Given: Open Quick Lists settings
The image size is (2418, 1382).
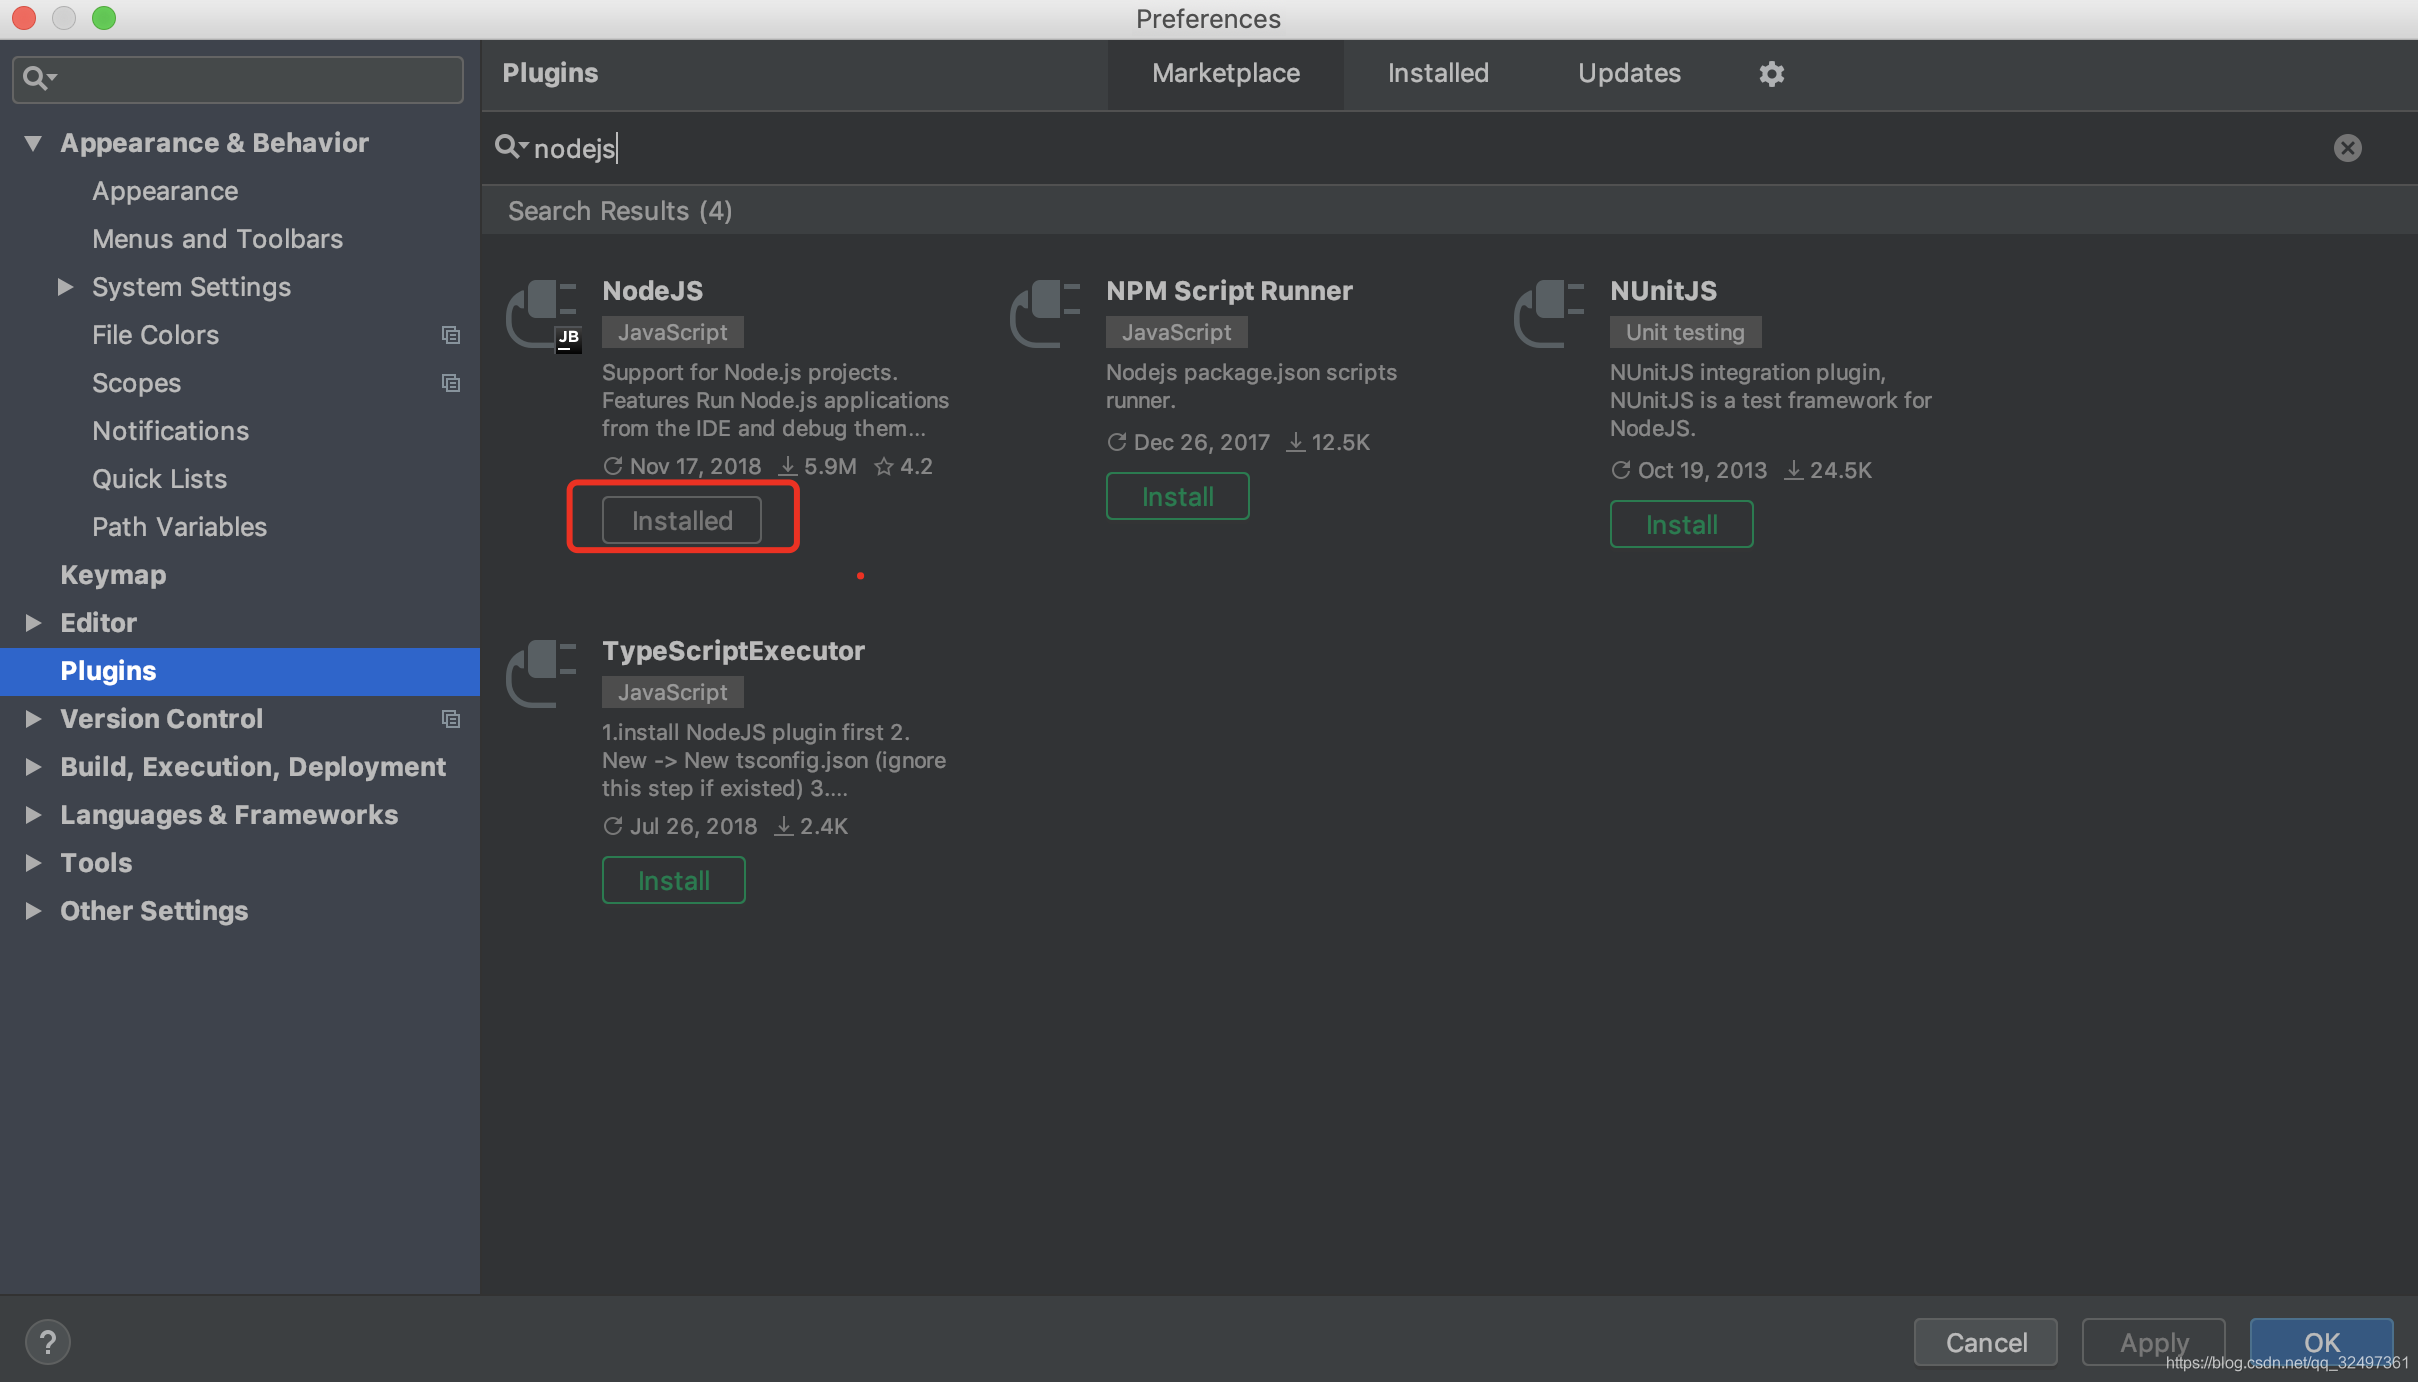Looking at the screenshot, I should (159, 479).
